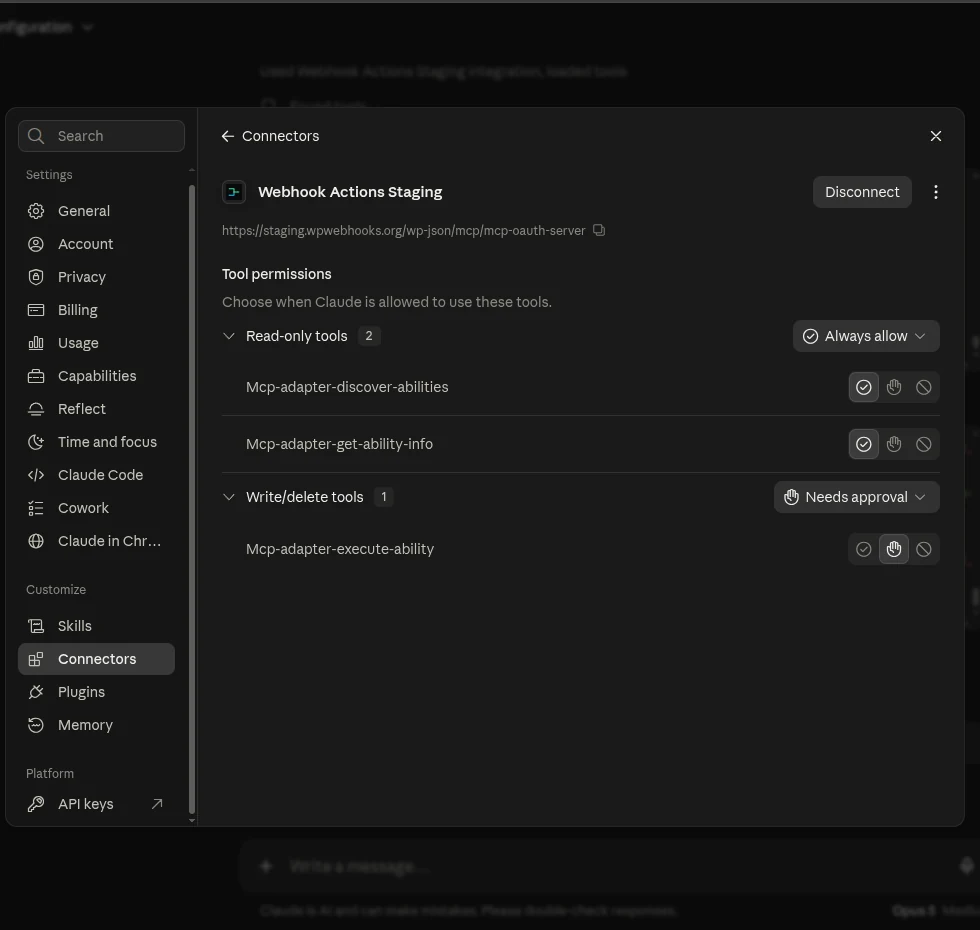Open General settings
980x930 pixels.
[96, 211]
